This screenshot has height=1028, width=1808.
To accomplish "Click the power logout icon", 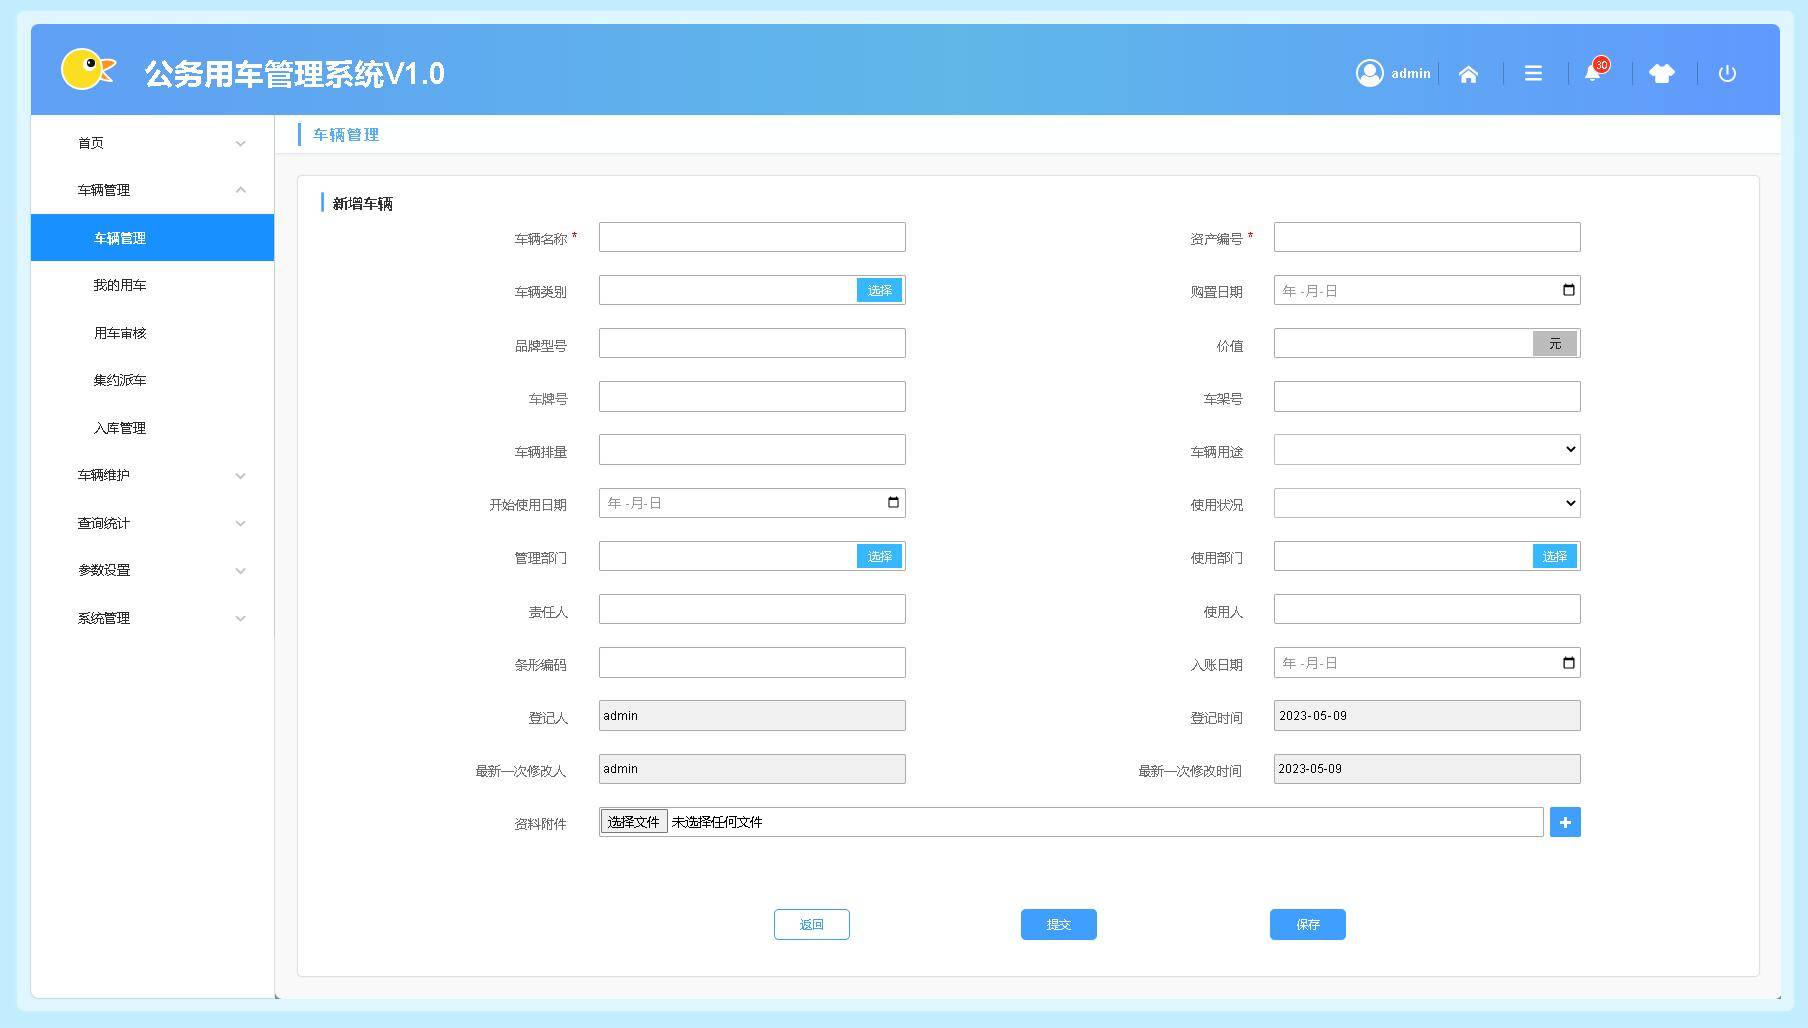I will [1727, 74].
